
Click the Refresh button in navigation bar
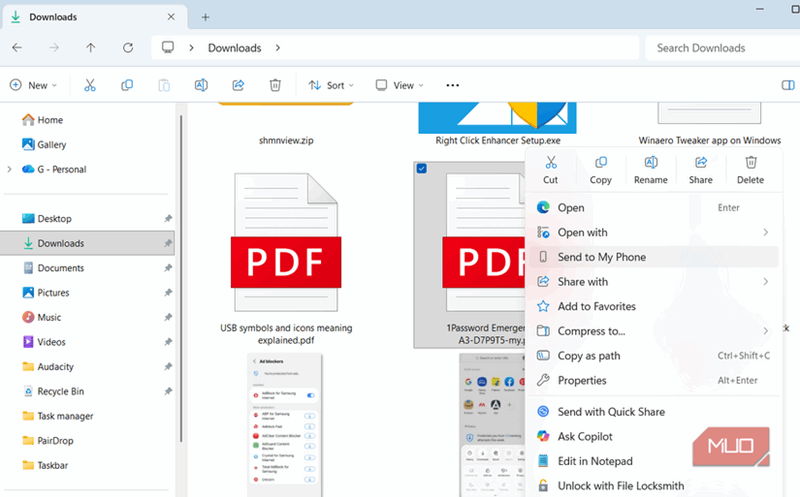click(128, 47)
